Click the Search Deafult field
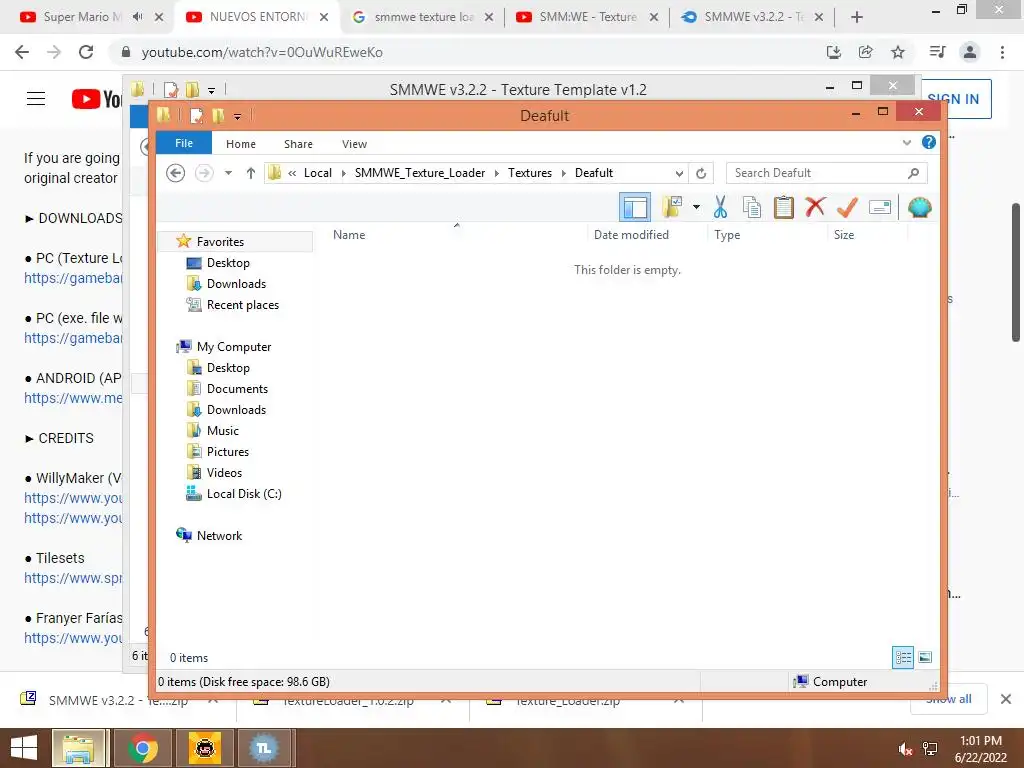Viewport: 1024px width, 768px height. point(826,173)
